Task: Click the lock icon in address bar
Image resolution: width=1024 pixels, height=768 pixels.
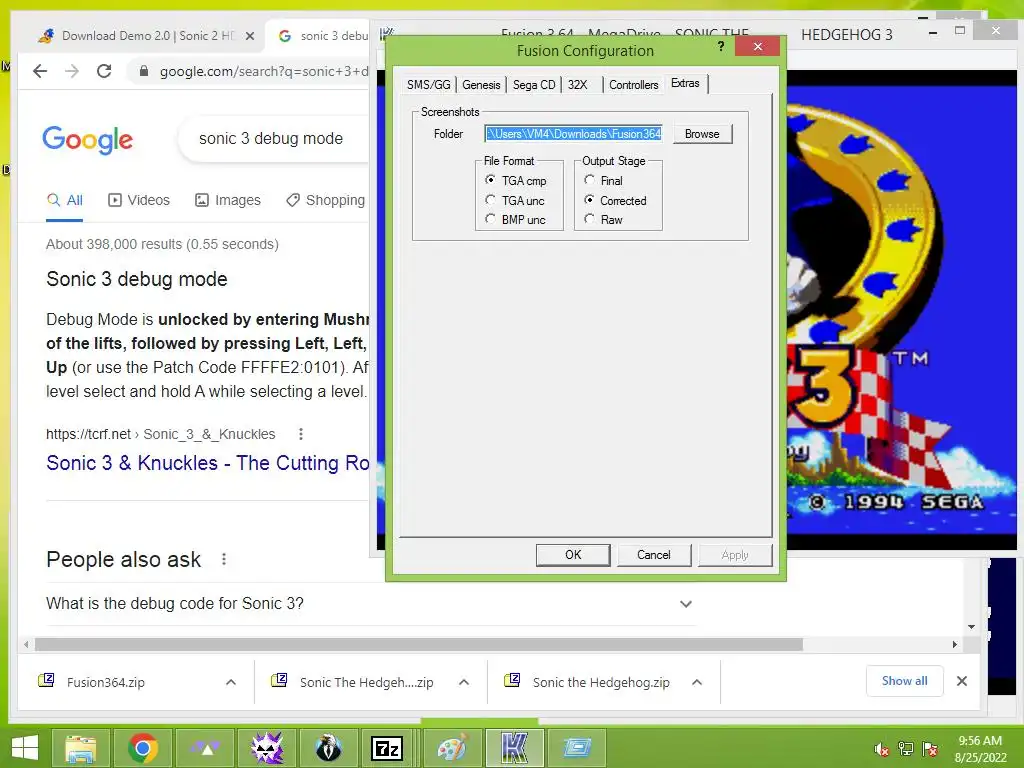Action: [144, 71]
